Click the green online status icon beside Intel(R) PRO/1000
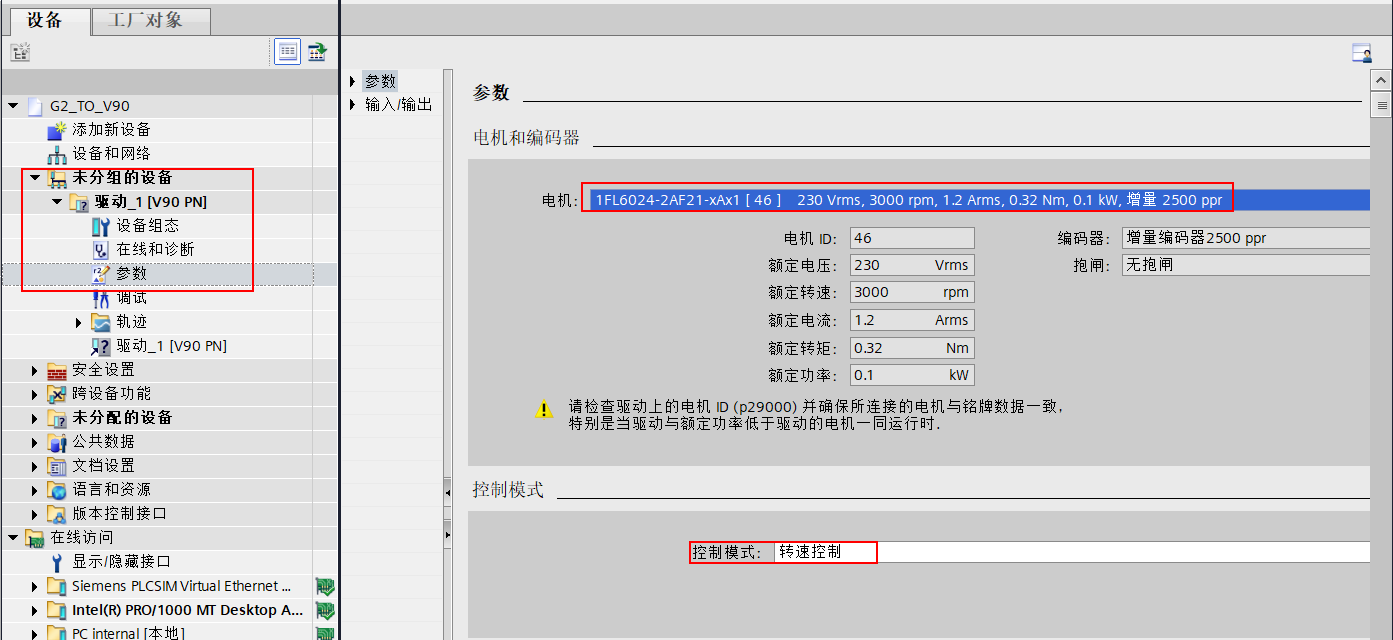Viewport: 1393px width, 640px height. tap(324, 610)
